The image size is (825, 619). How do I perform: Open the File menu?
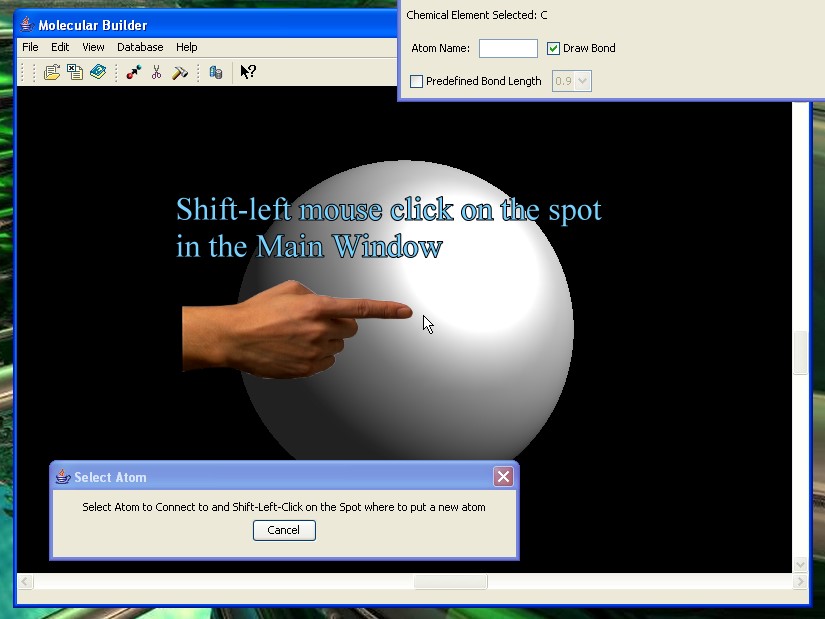tap(30, 47)
